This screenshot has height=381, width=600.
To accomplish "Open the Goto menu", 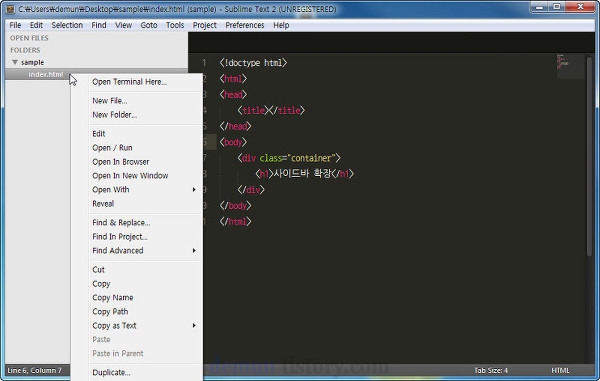I will 149,25.
